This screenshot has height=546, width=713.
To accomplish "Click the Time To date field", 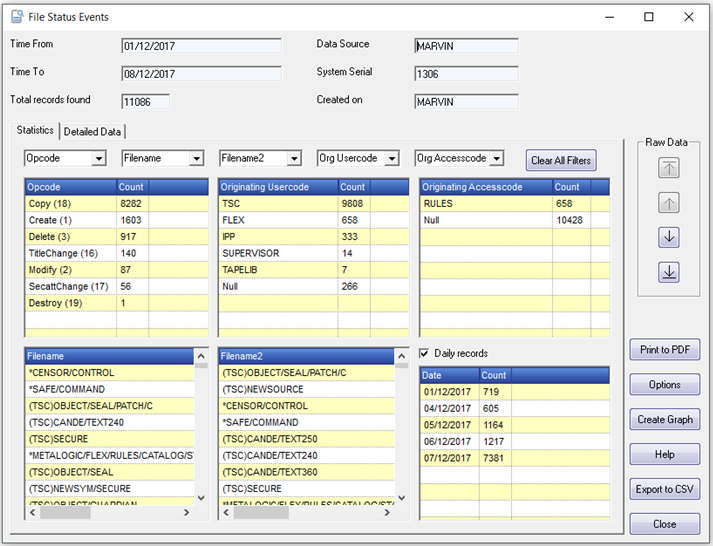I will pyautogui.click(x=201, y=74).
